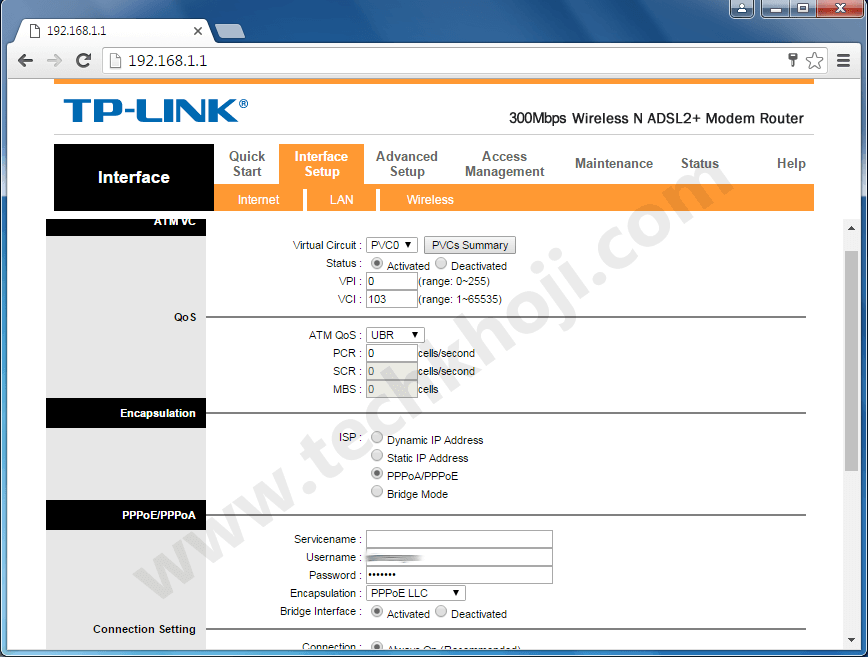Click the PCR cells/second field

tap(391, 353)
